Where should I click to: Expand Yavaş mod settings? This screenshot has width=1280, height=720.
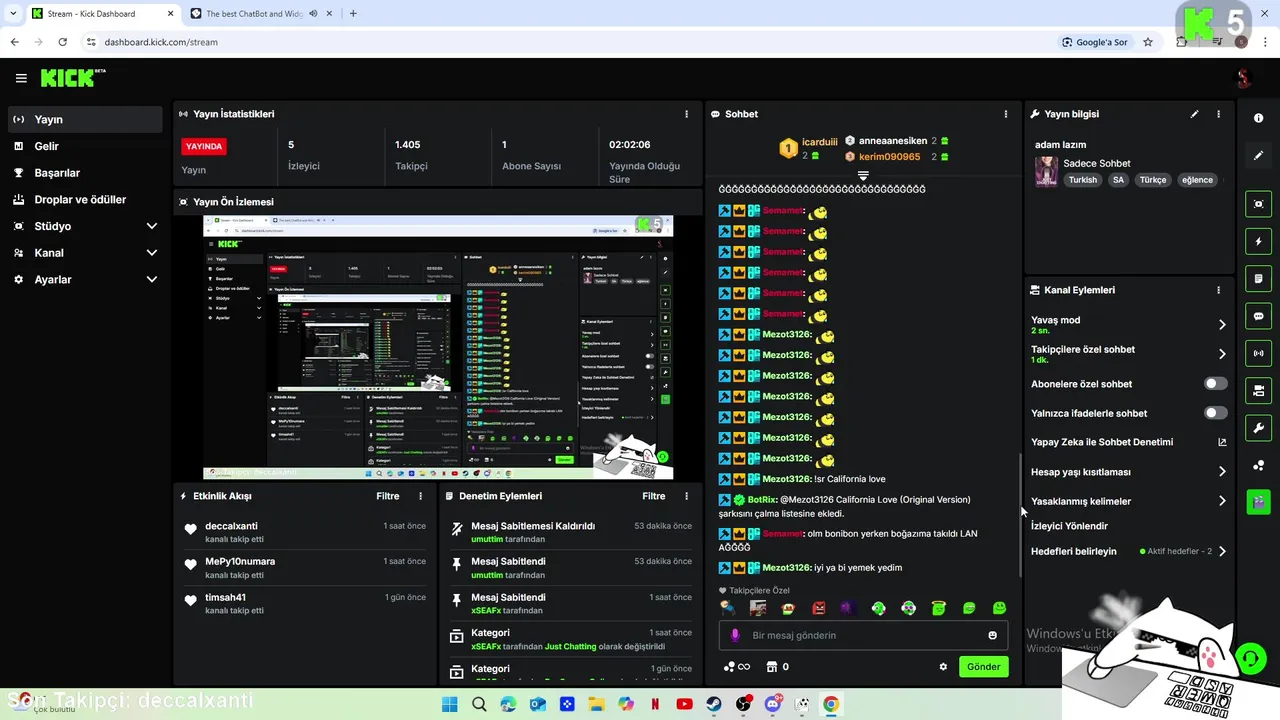pos(1222,324)
